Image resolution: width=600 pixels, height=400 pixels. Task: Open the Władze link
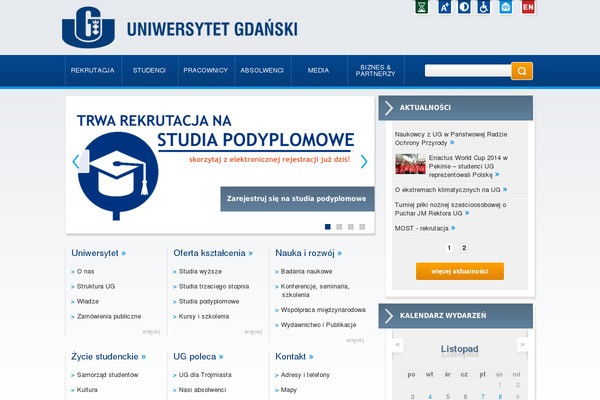point(88,302)
